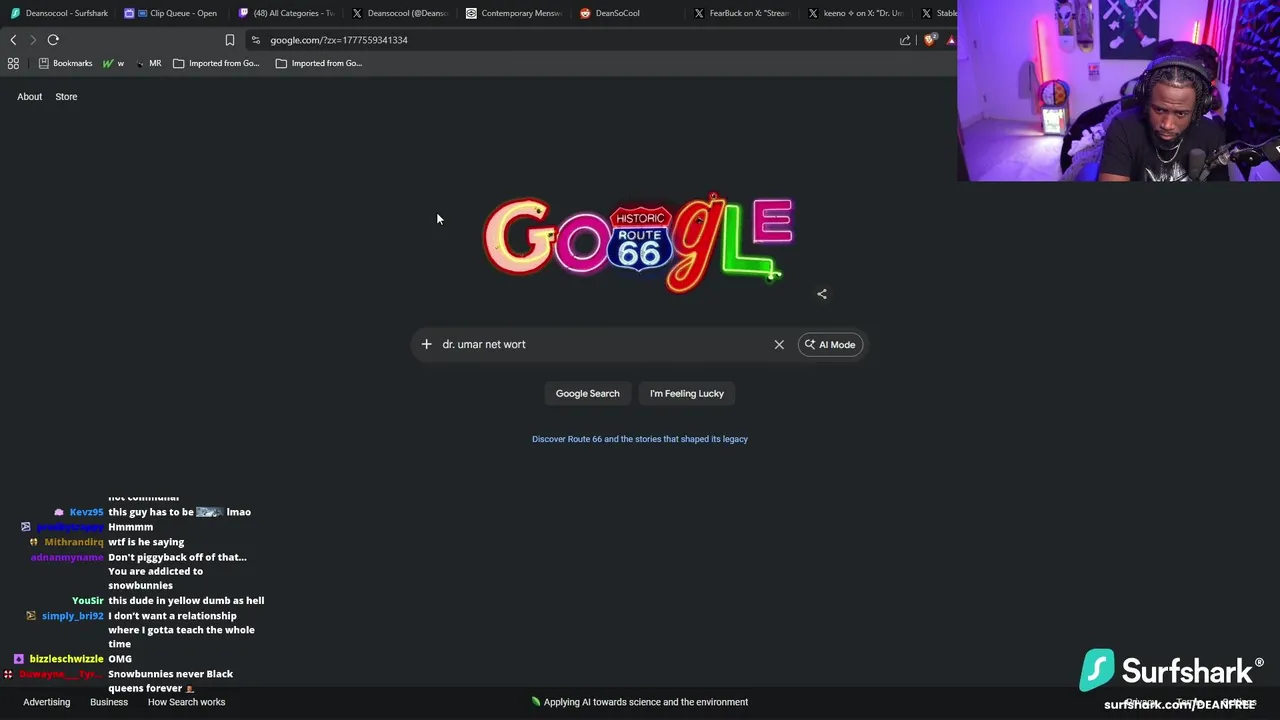Click the I'm Feeling Lucky button
1280x720 pixels.
click(x=687, y=393)
